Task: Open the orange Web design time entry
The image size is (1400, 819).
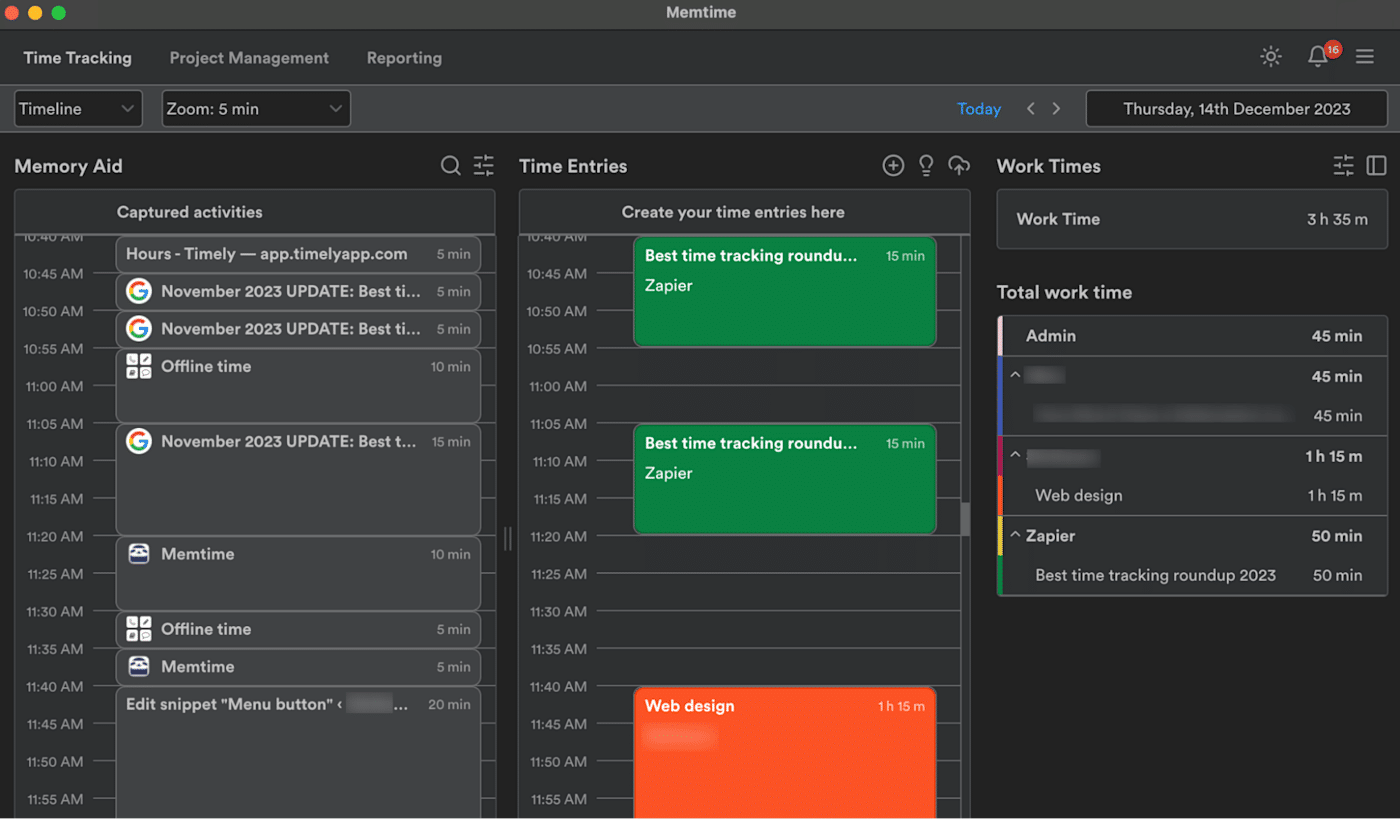Action: point(785,752)
